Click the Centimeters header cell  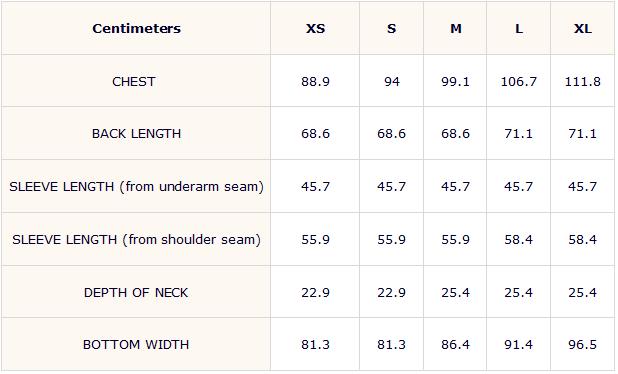[x=136, y=28]
